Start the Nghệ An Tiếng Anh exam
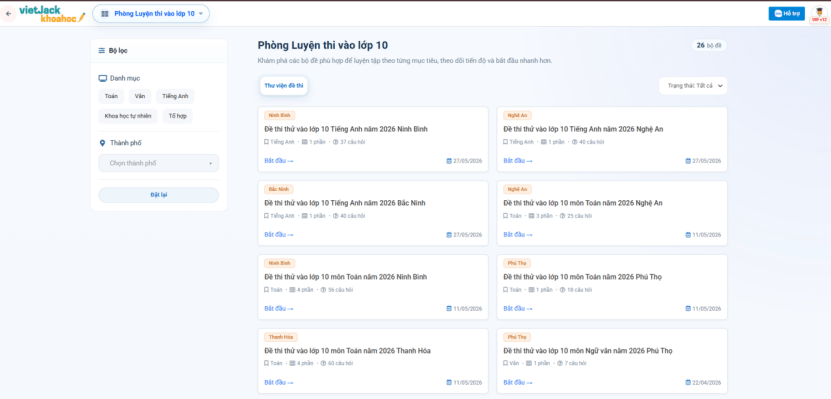Image resolution: width=831 pixels, height=399 pixels. point(518,161)
